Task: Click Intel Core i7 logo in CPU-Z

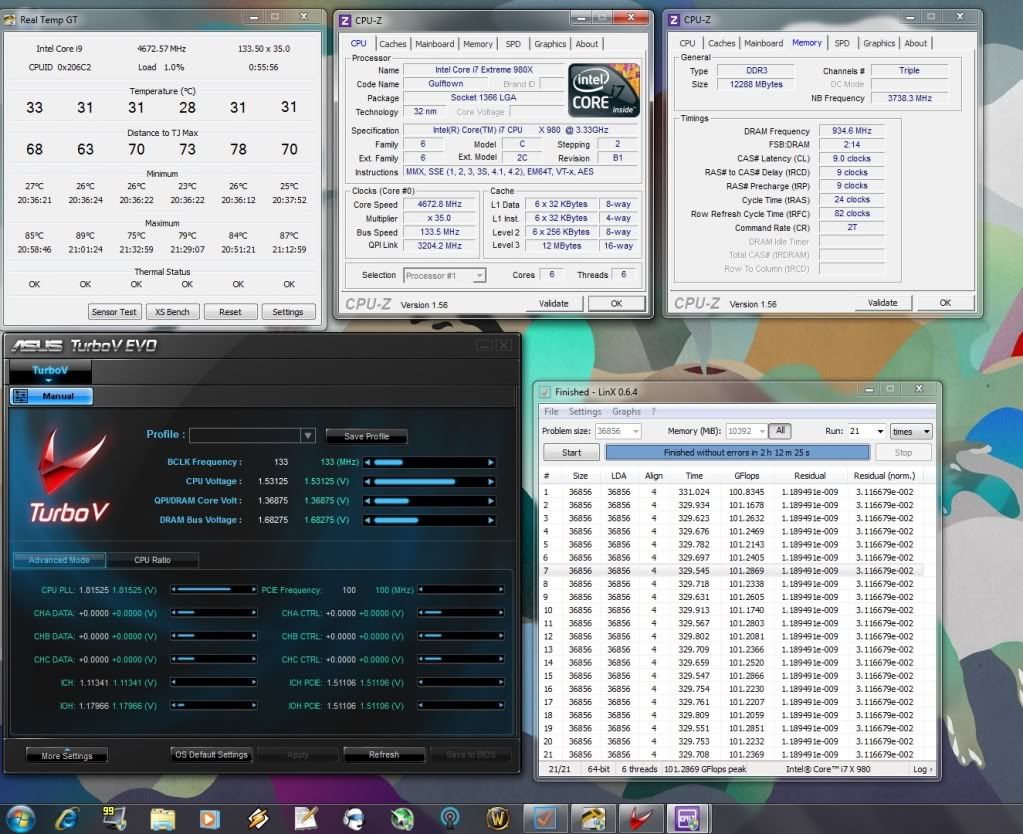Action: [x=603, y=90]
